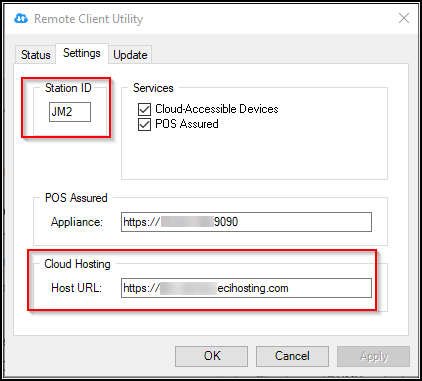Click the Host URL: field label

click(x=77, y=288)
